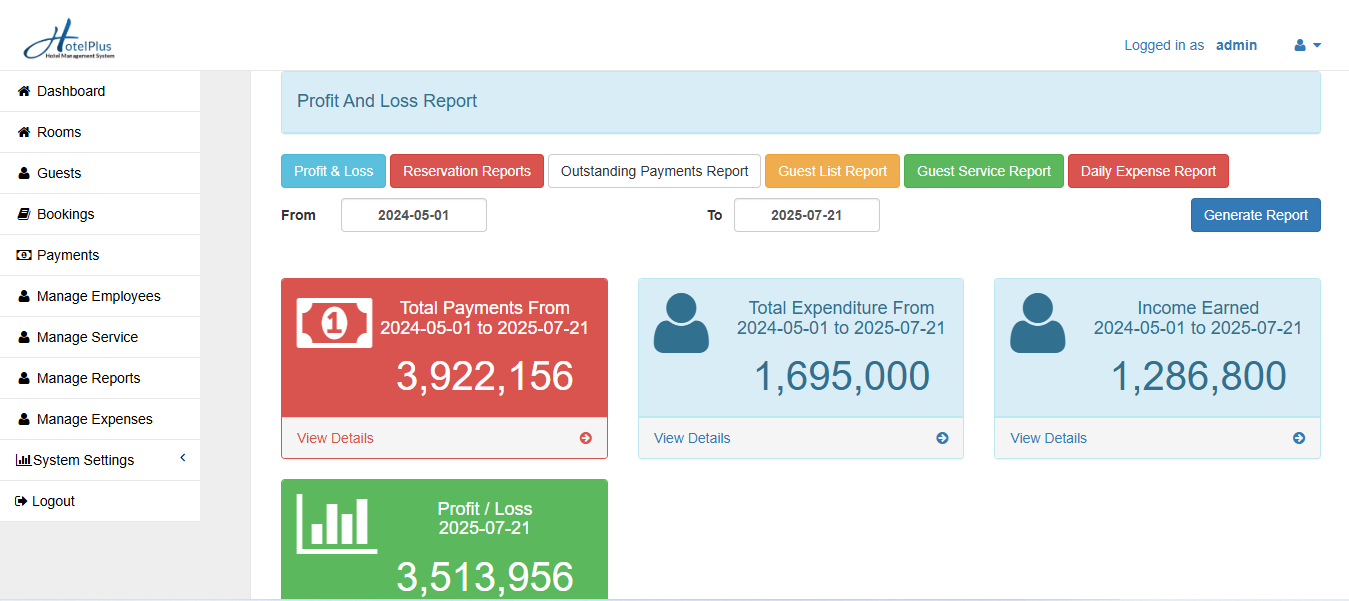
Task: Click the HotelPlus logo
Action: [69, 40]
